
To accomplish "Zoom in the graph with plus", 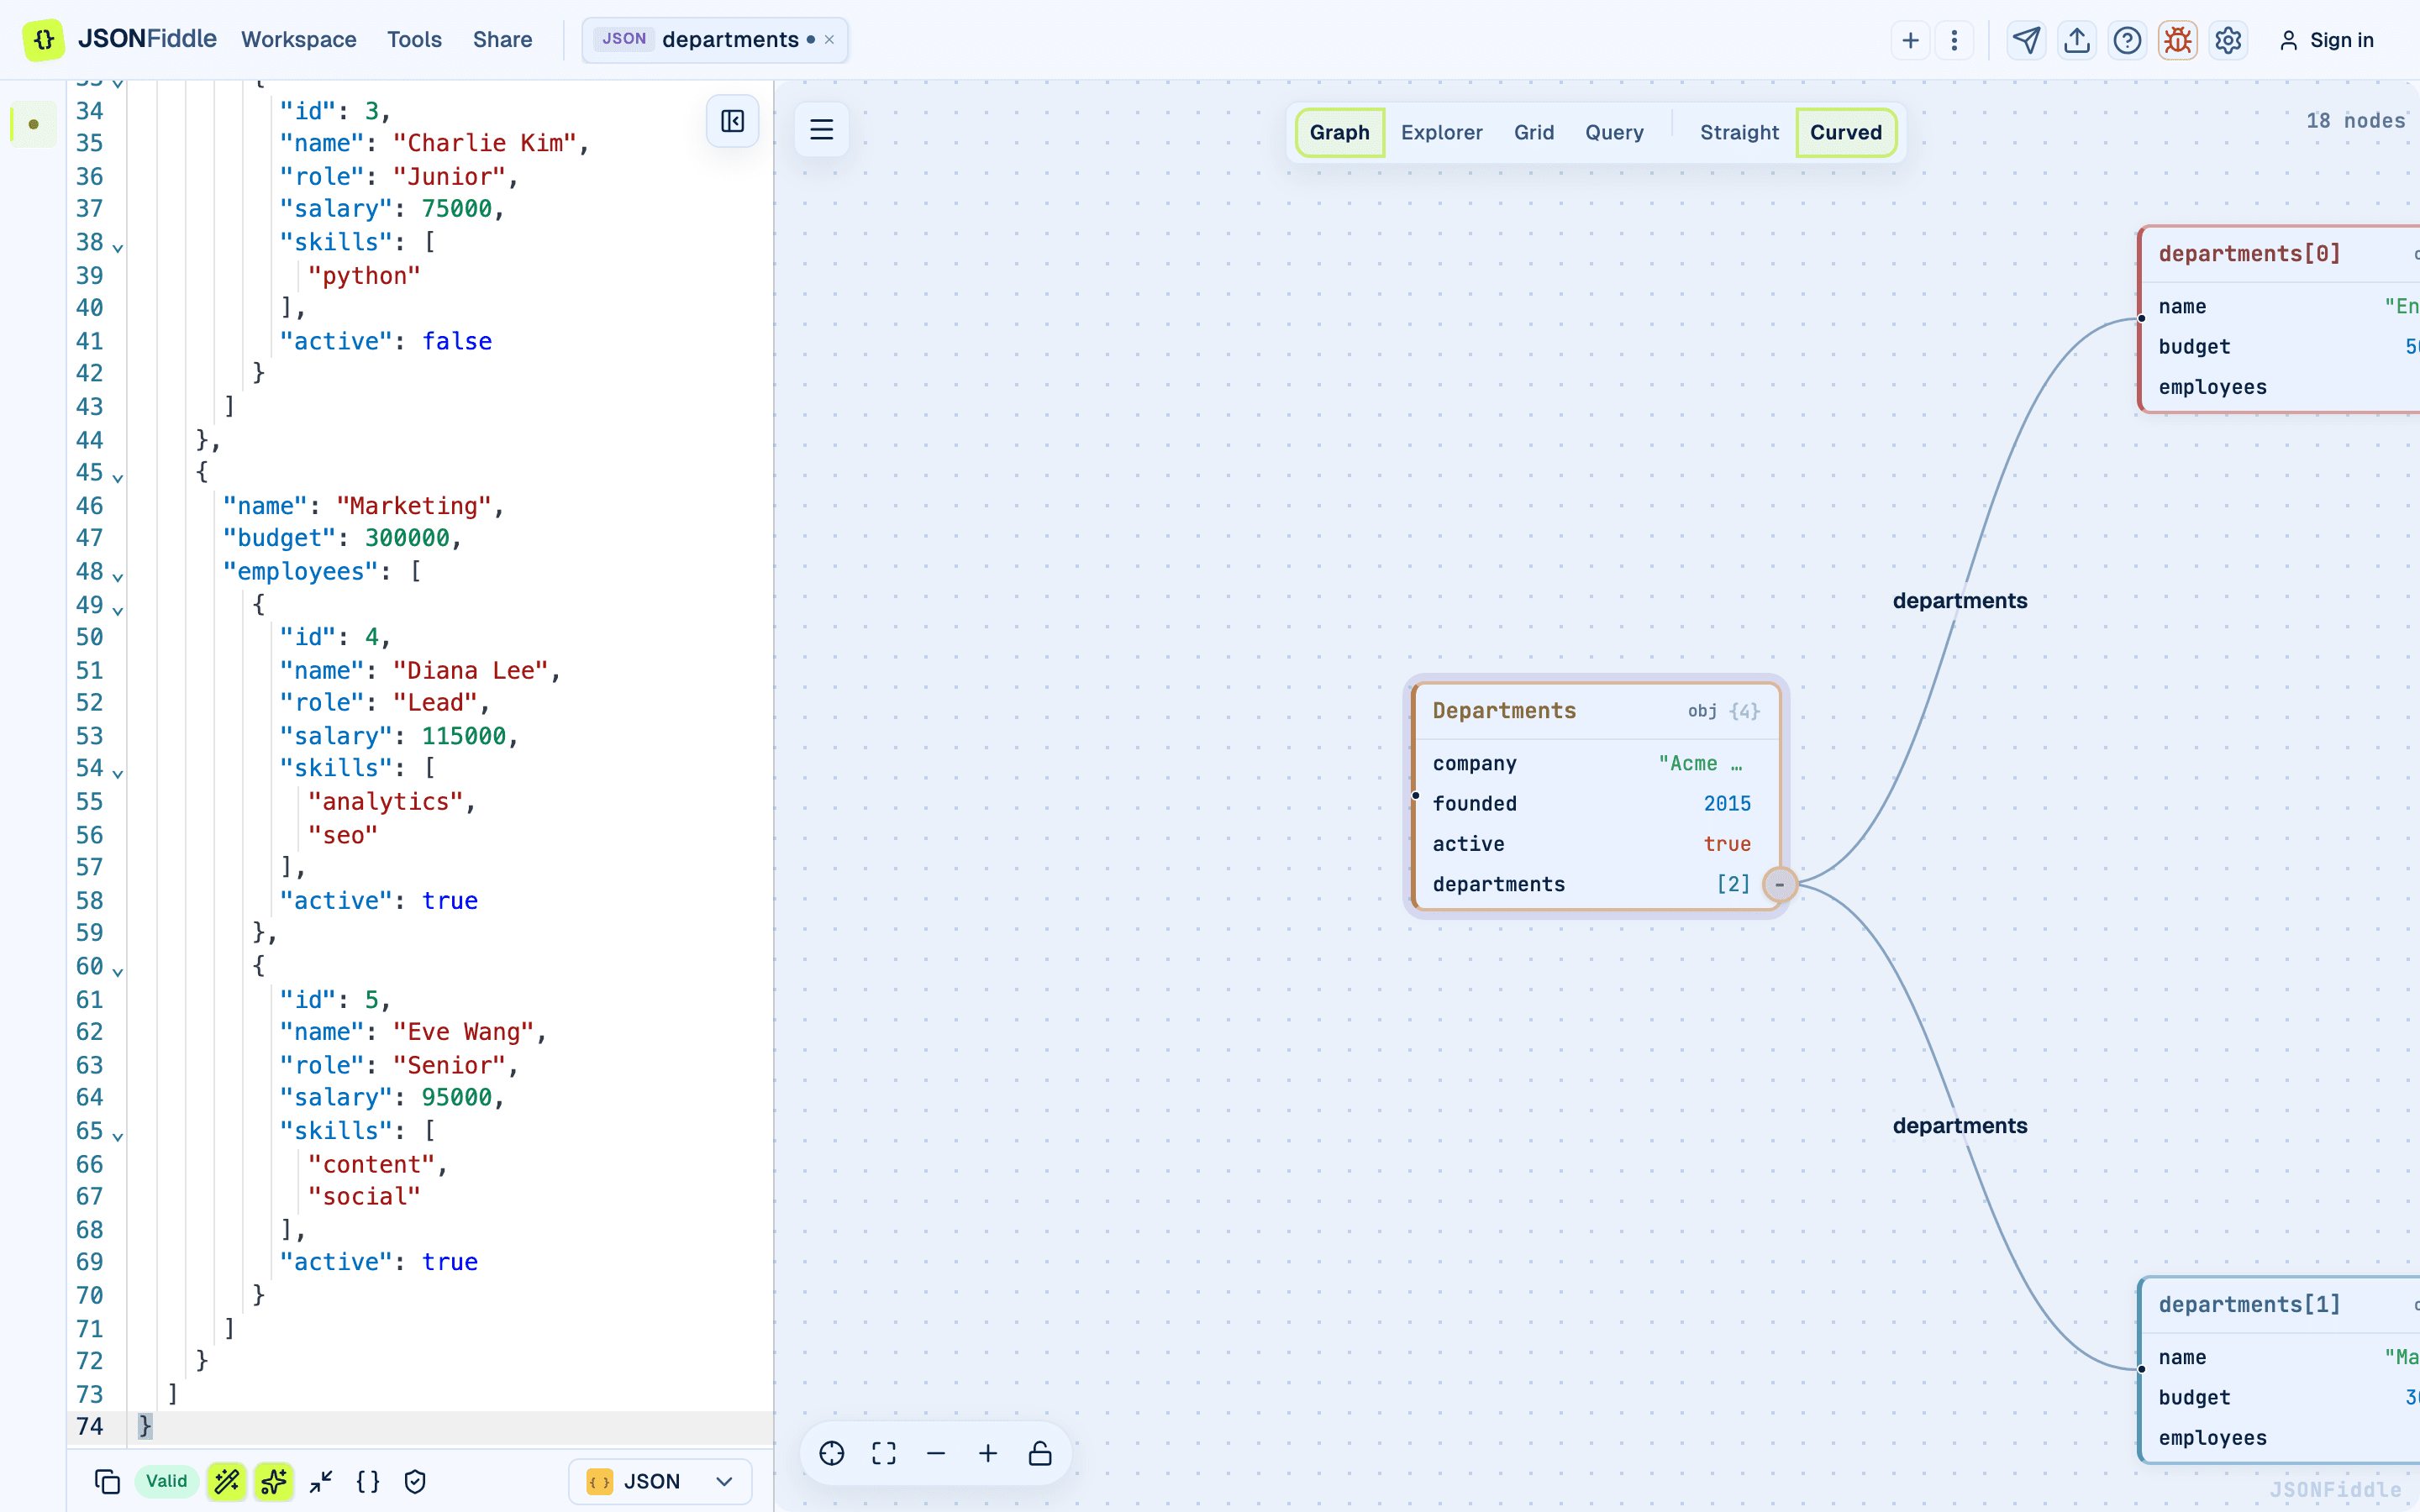I will 988,1453.
